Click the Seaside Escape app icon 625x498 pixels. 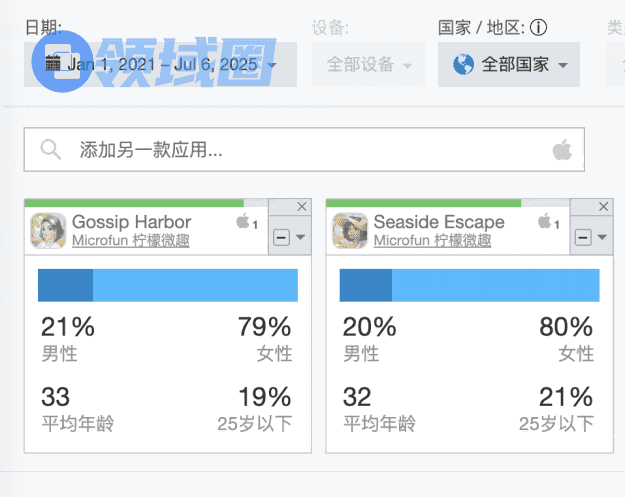point(350,231)
